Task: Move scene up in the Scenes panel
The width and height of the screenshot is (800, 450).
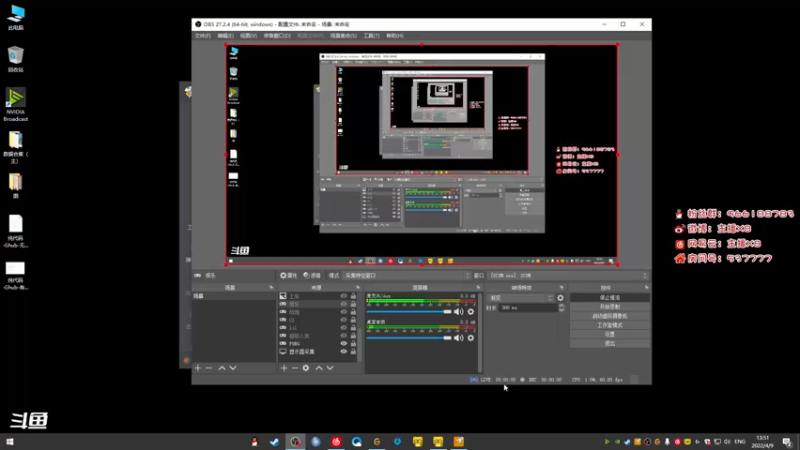Action: tap(222, 368)
